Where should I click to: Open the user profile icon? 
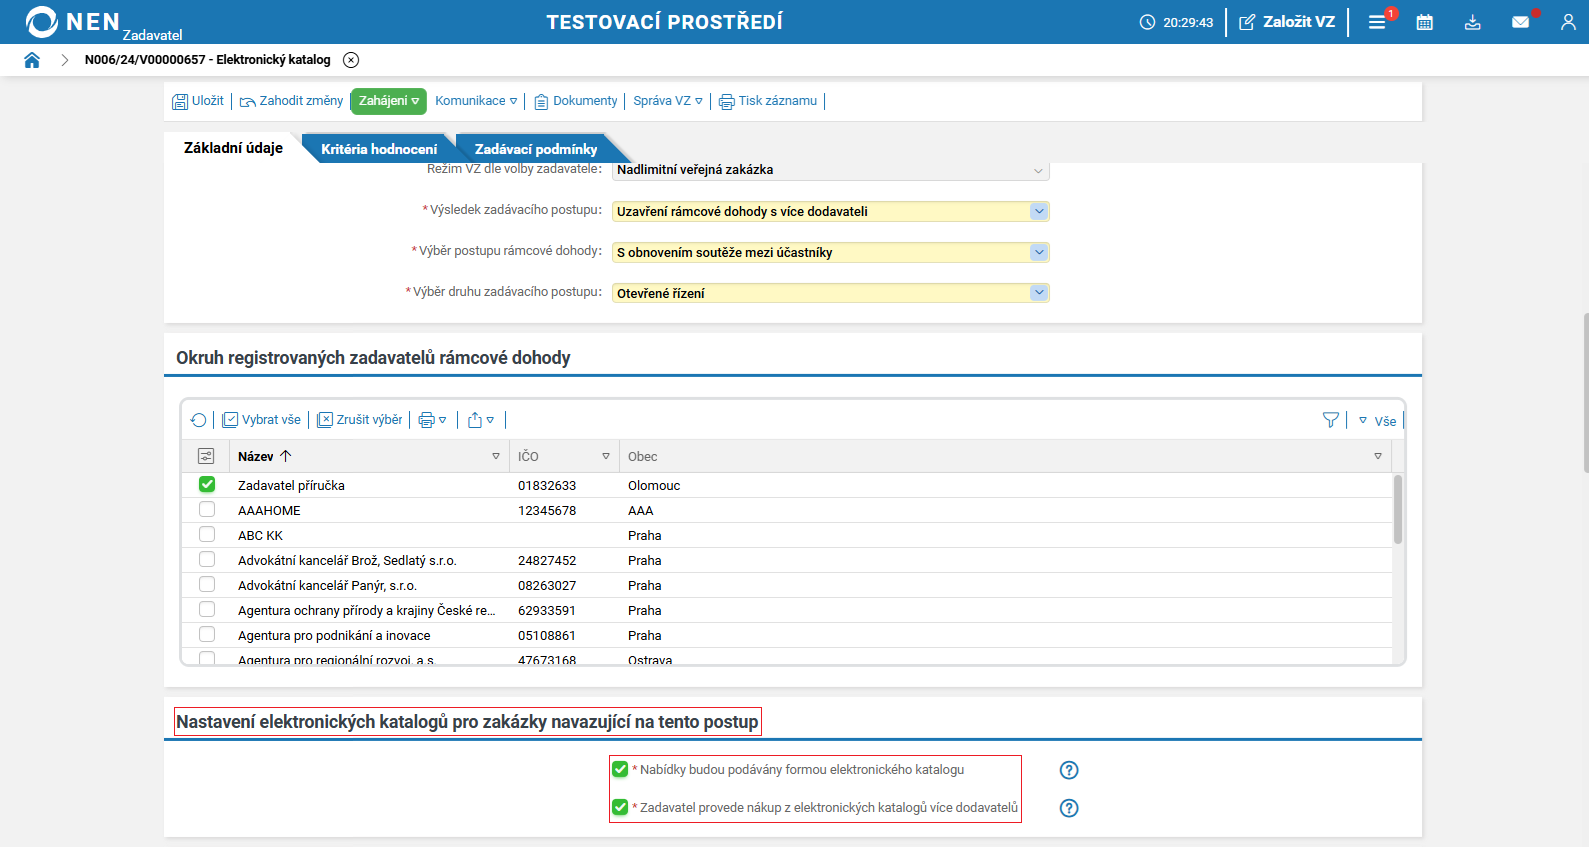(1567, 22)
